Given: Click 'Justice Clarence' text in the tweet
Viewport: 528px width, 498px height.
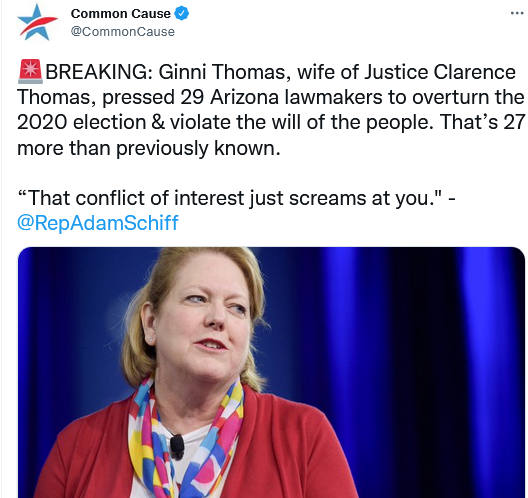Looking at the screenshot, I should 440,72.
